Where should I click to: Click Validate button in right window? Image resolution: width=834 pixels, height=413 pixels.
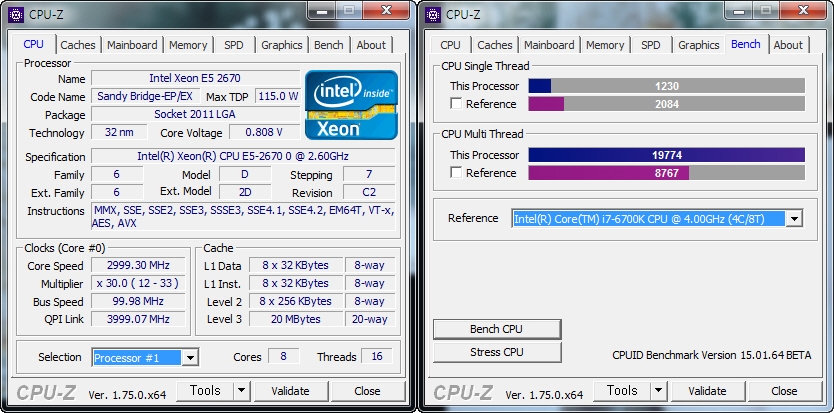(x=707, y=391)
